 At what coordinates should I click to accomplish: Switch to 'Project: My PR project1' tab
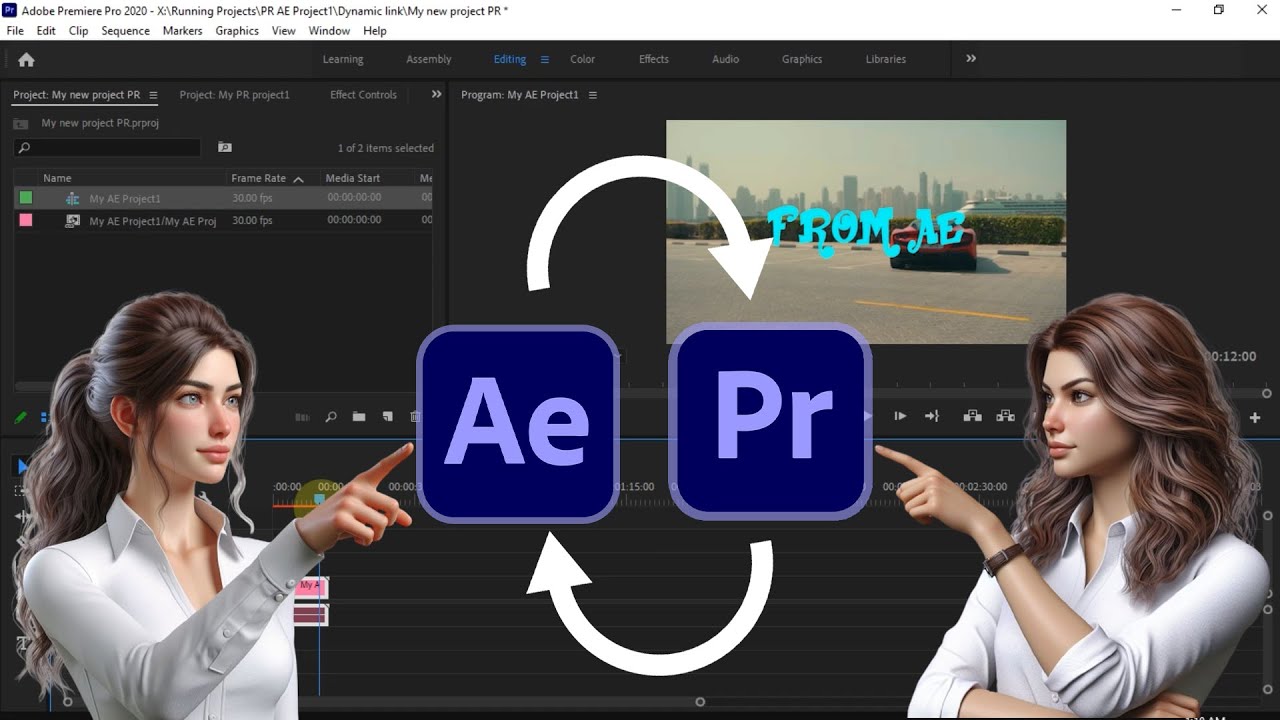point(235,95)
